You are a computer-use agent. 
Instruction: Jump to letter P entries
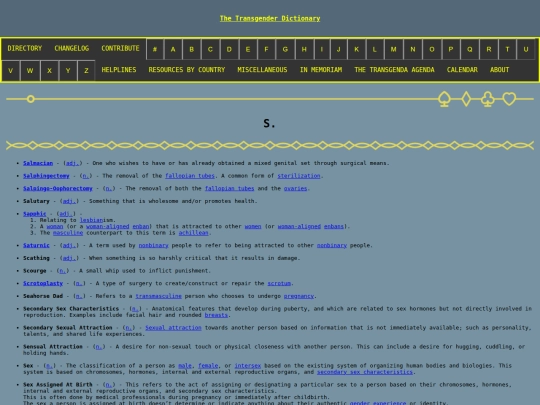pyautogui.click(x=450, y=49)
